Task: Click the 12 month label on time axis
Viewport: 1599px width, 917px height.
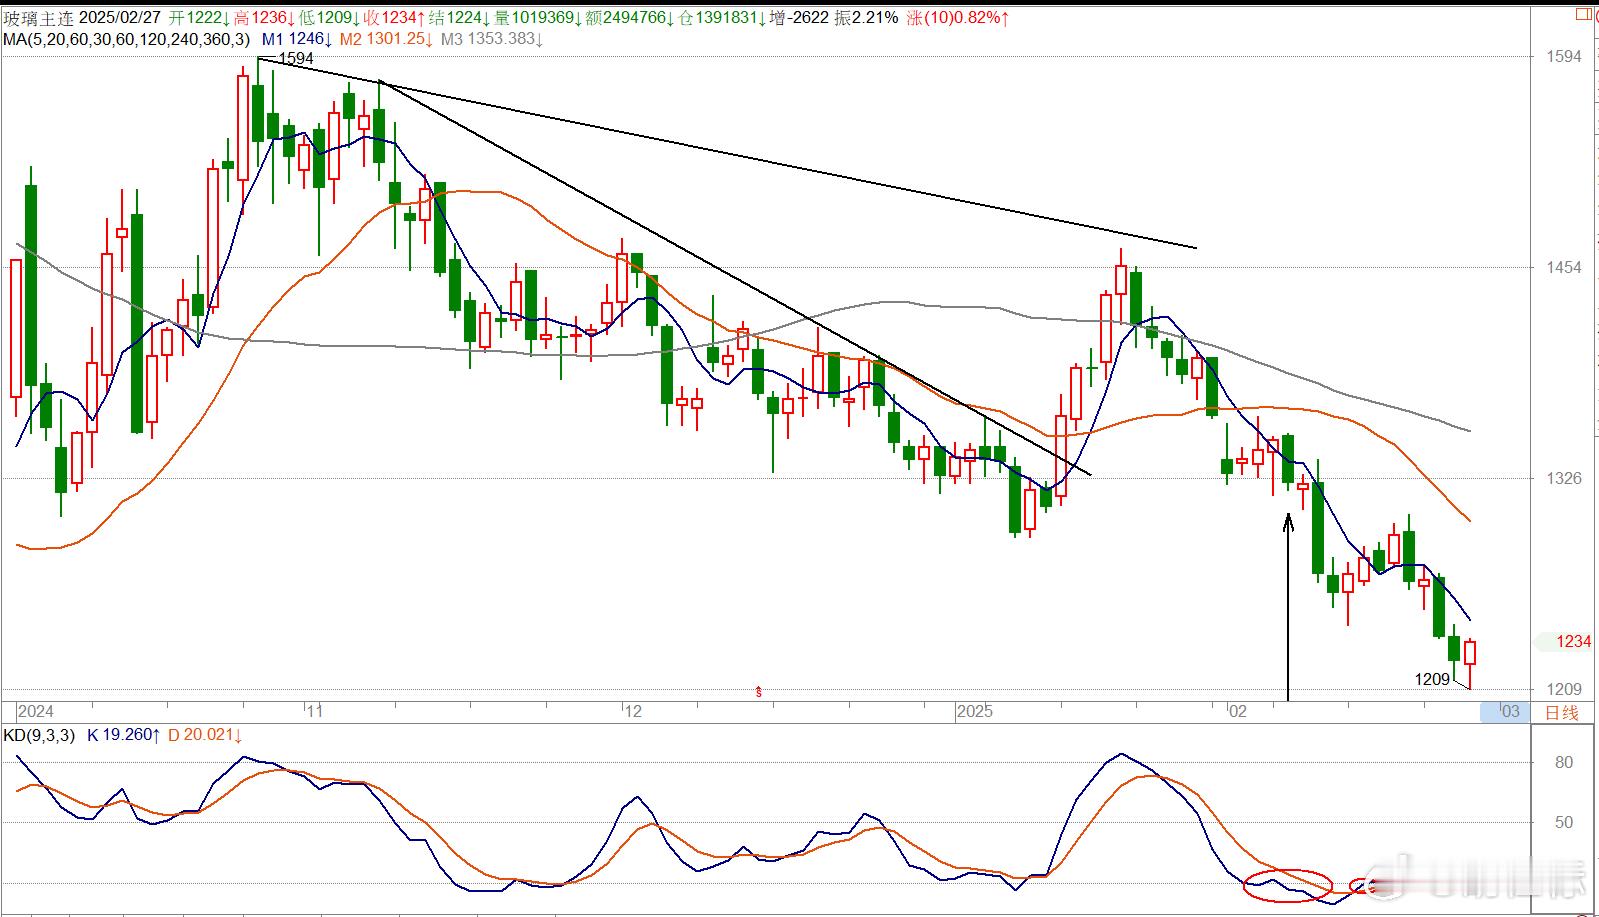Action: [632, 712]
